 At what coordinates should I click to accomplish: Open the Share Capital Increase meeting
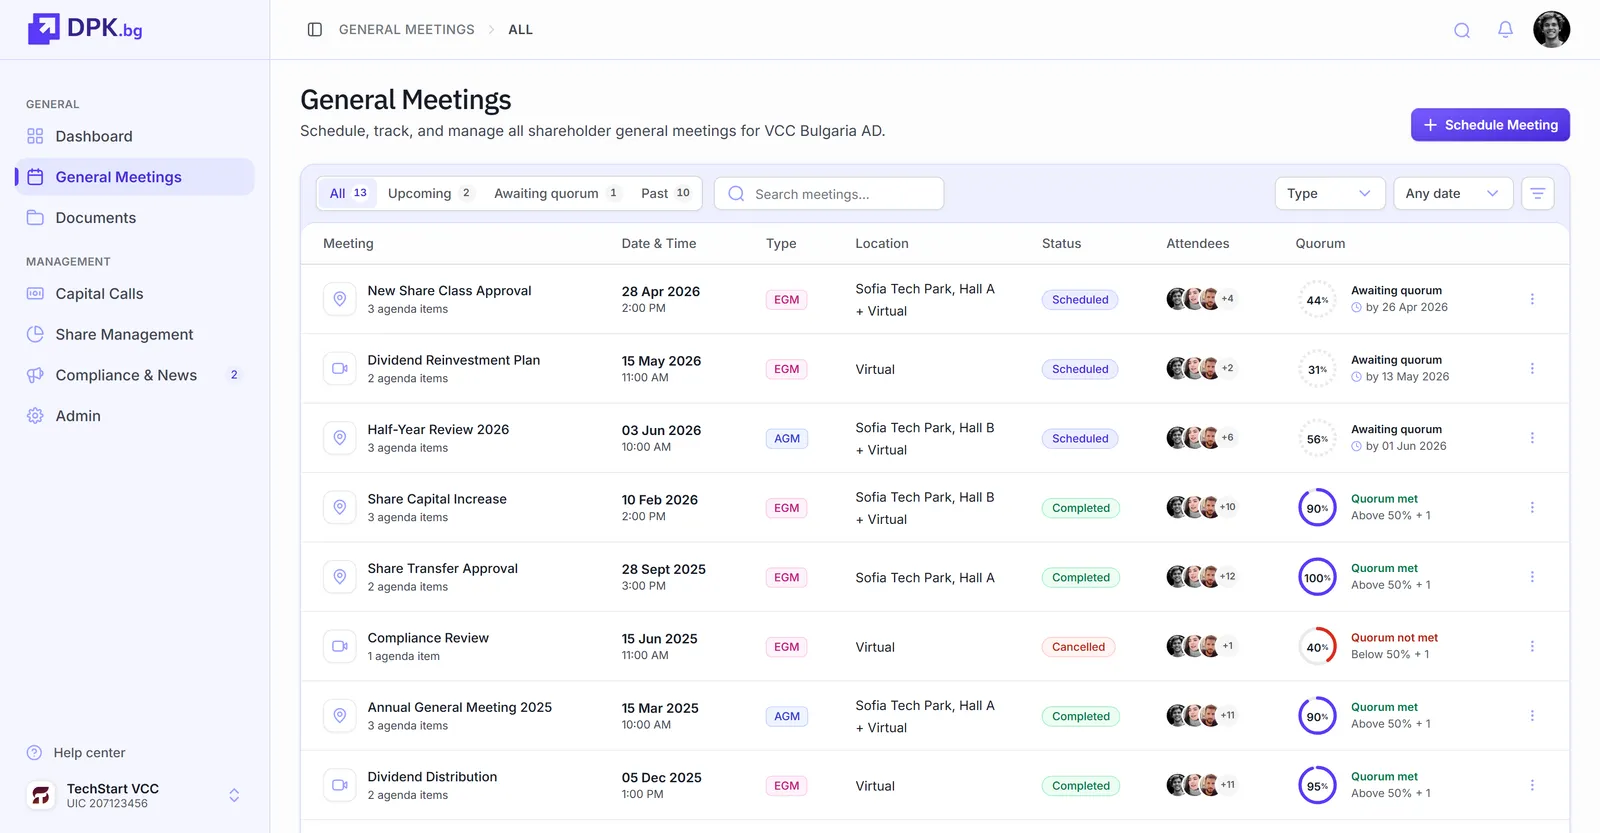pos(437,499)
